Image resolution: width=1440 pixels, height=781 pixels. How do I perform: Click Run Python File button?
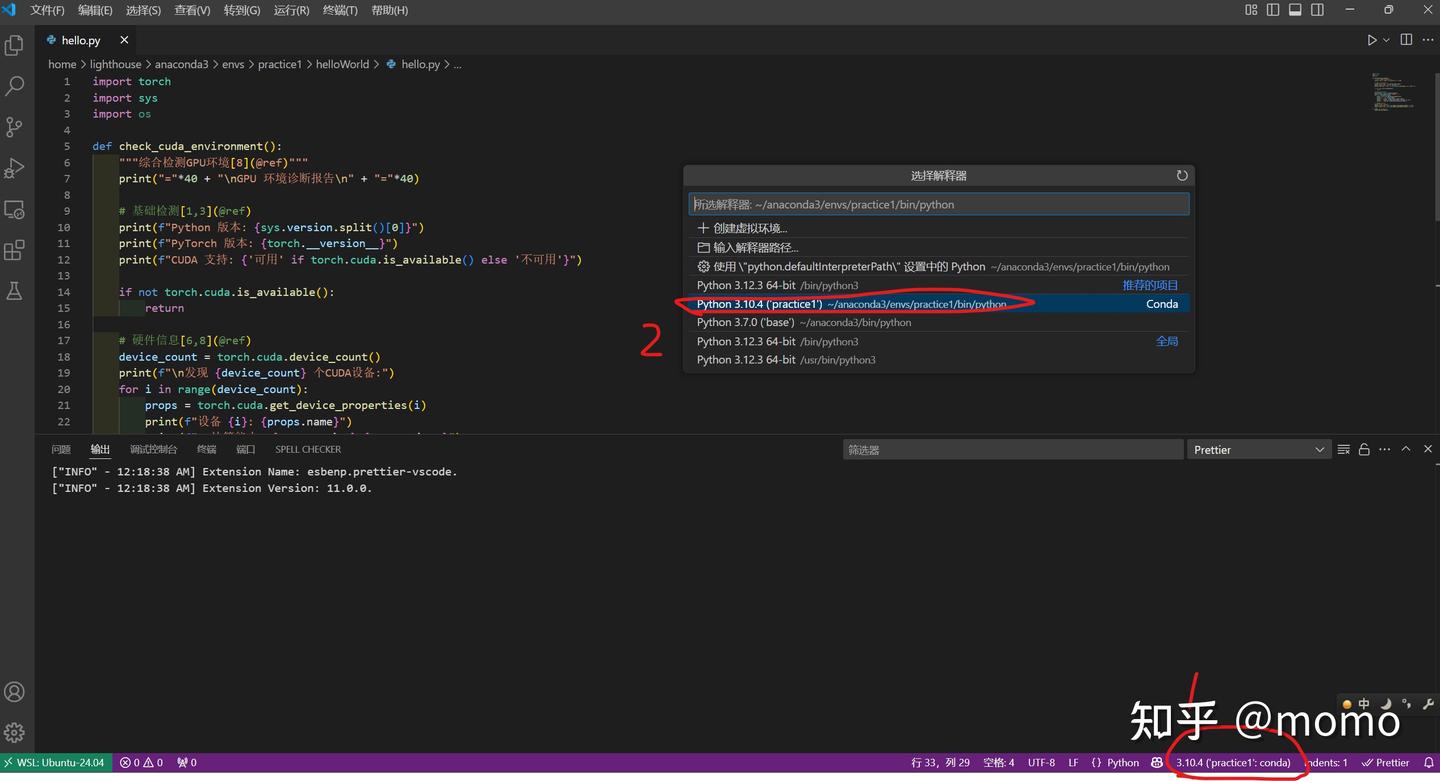1371,39
